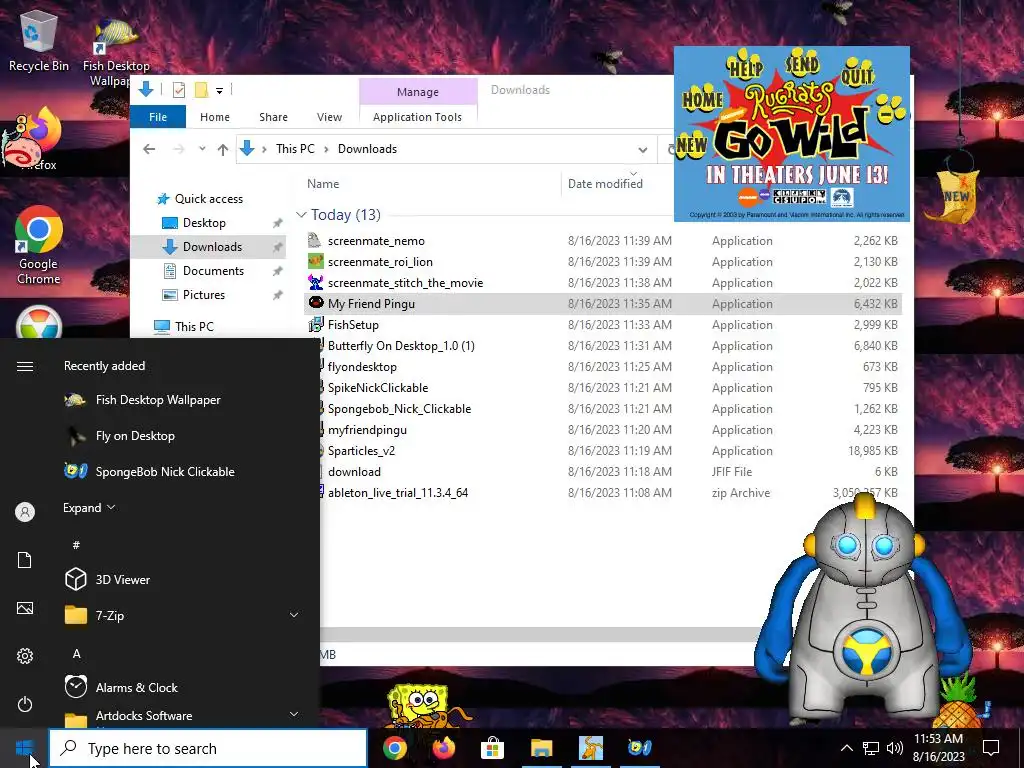Click the taskbar clock and date
This screenshot has height=768, width=1024.
938,748
